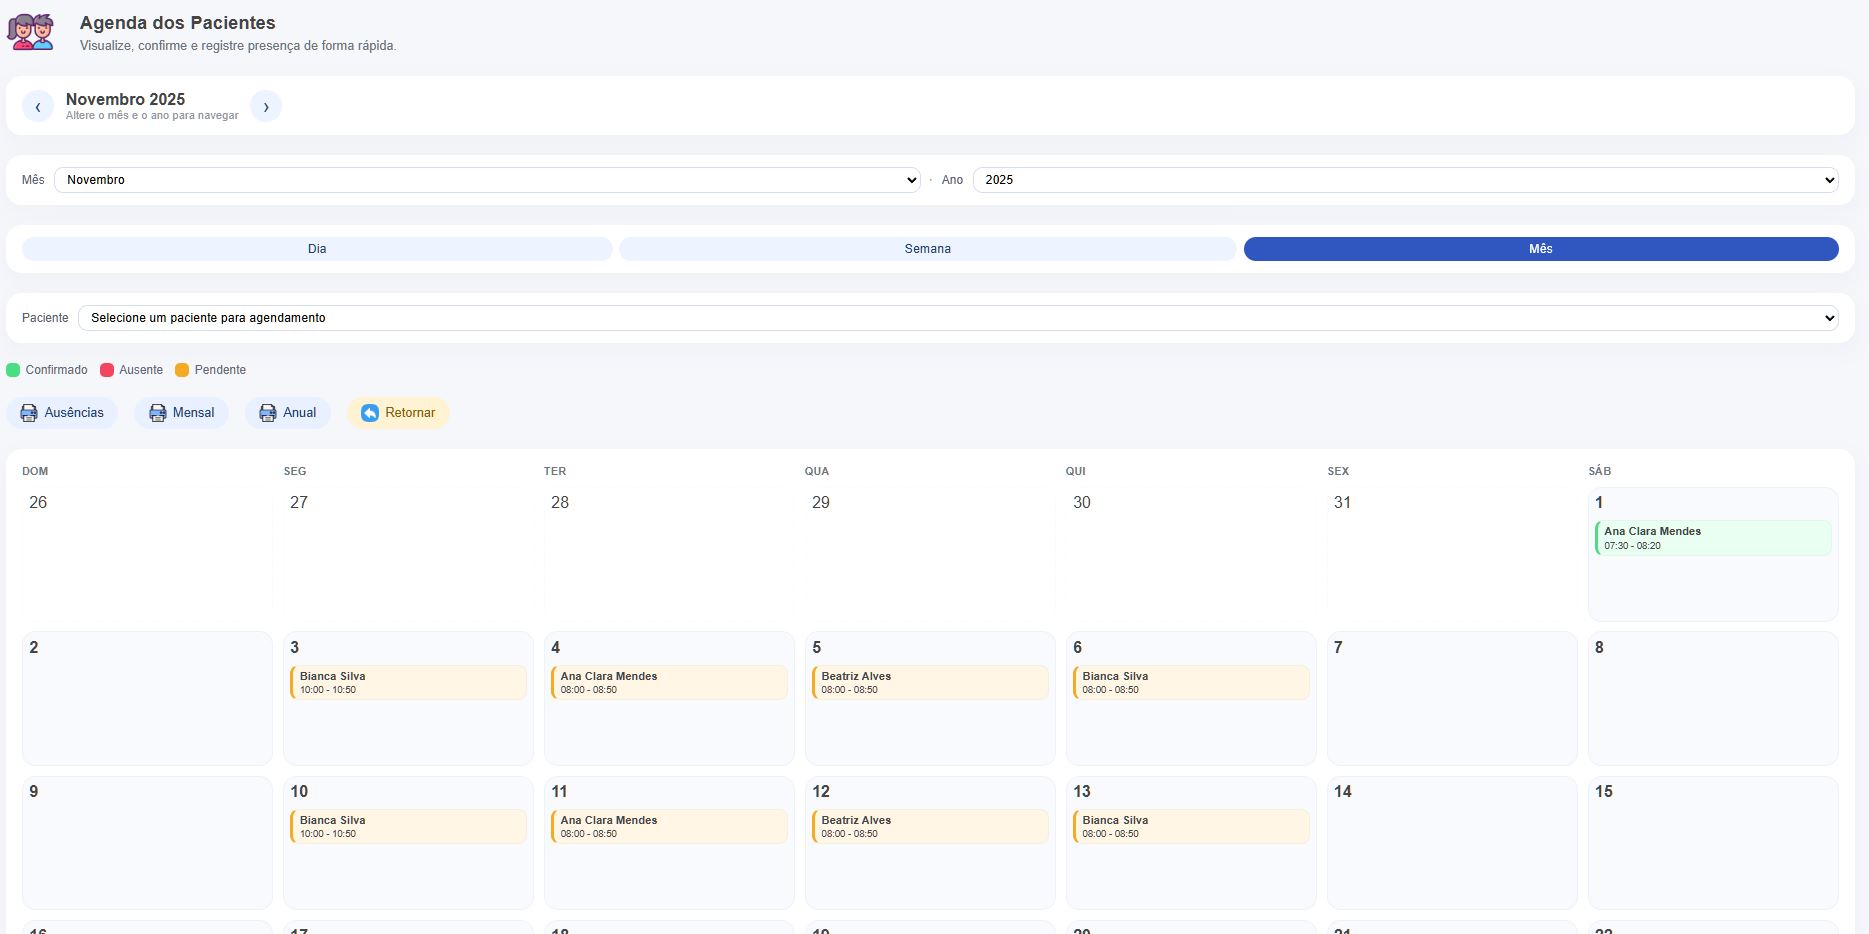The image size is (1869, 934).
Task: Click the red Ausente legend swatch
Action: tap(107, 370)
